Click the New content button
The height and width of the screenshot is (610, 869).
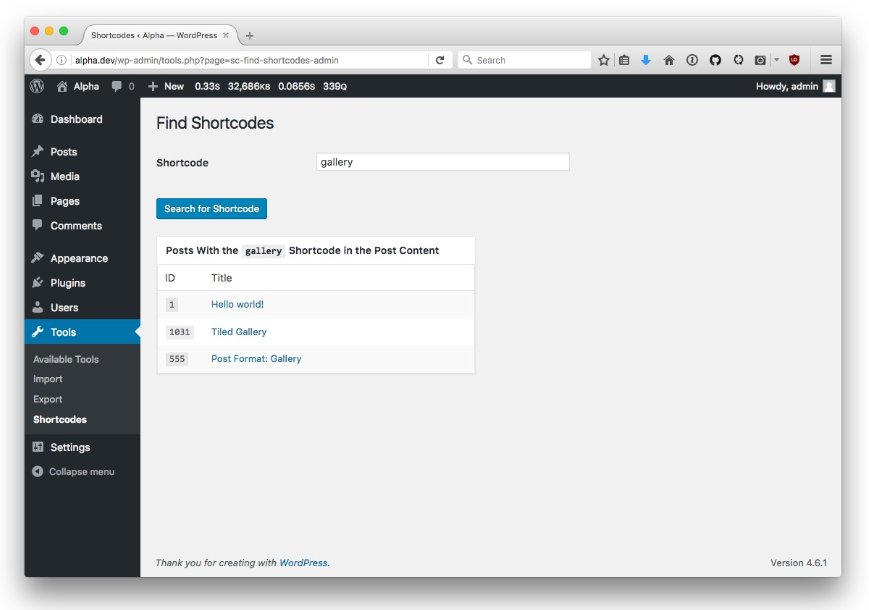[x=166, y=86]
